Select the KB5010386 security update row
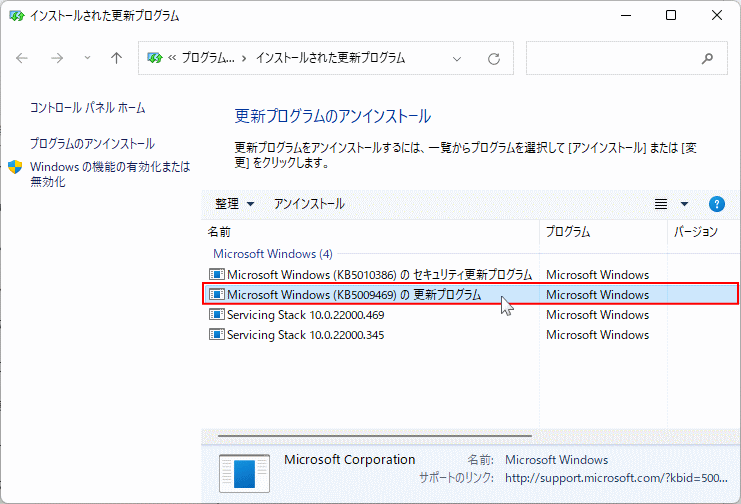The image size is (741, 504). point(470,274)
